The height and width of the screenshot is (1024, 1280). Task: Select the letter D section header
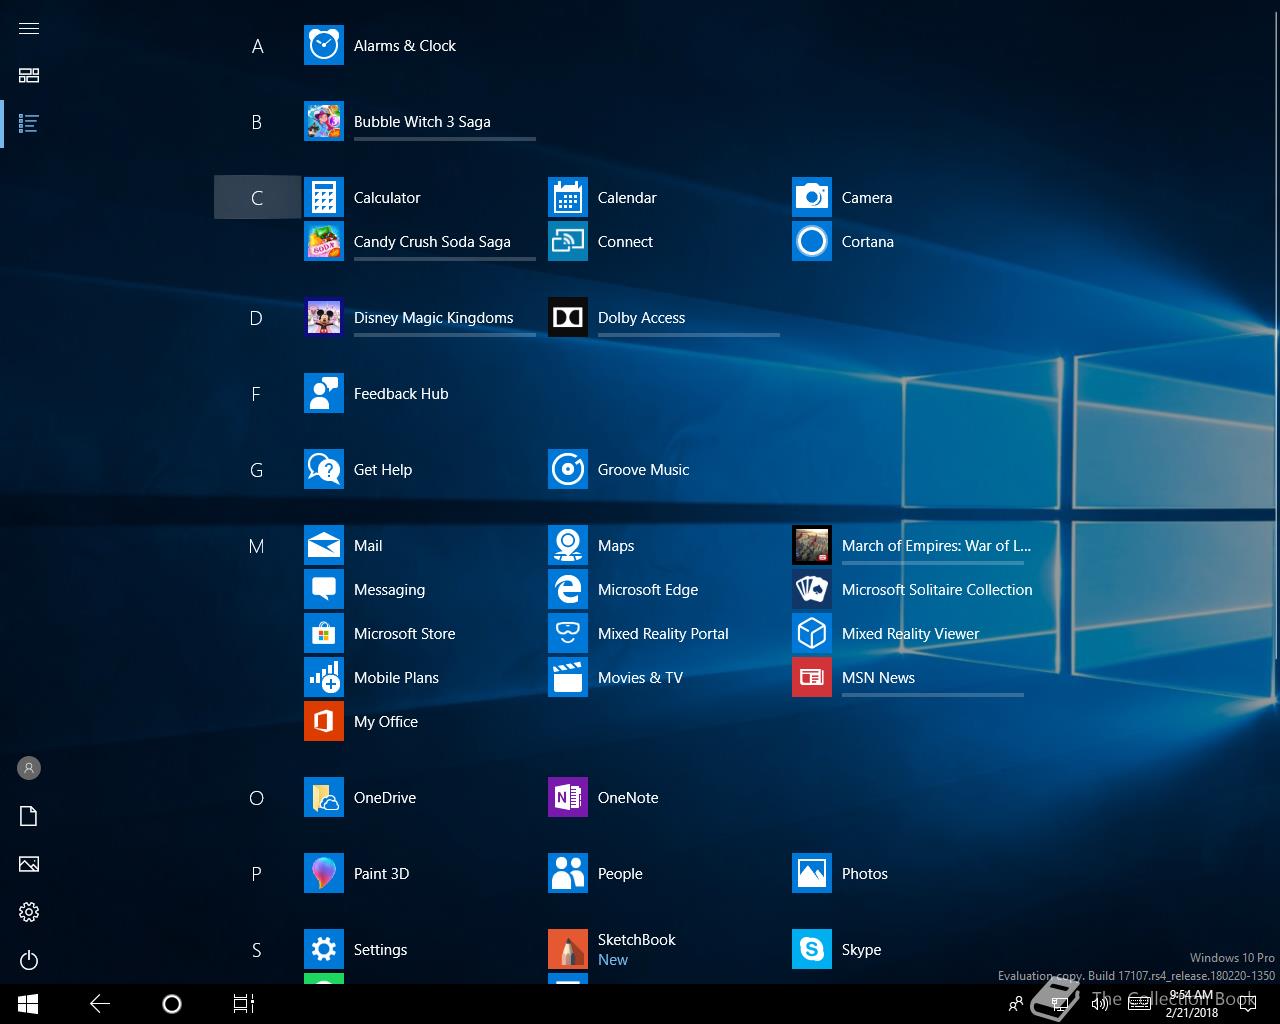tap(257, 318)
